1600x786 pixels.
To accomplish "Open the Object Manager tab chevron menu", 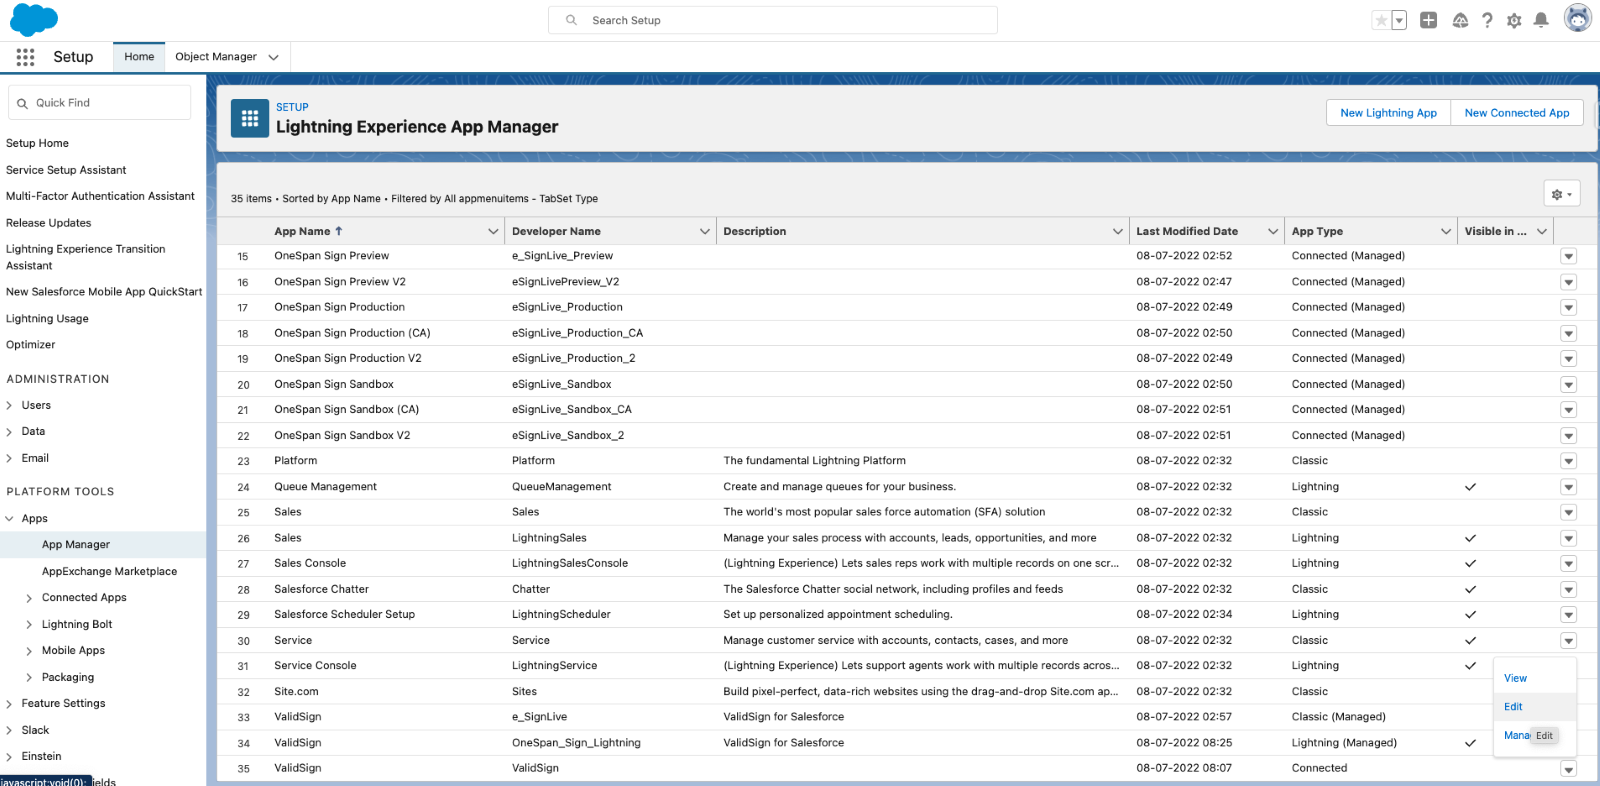I will pyautogui.click(x=274, y=57).
